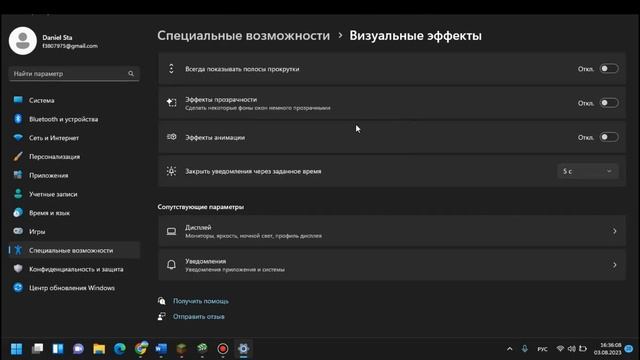
Task: Click the microphone tray icon
Action: coord(524,349)
